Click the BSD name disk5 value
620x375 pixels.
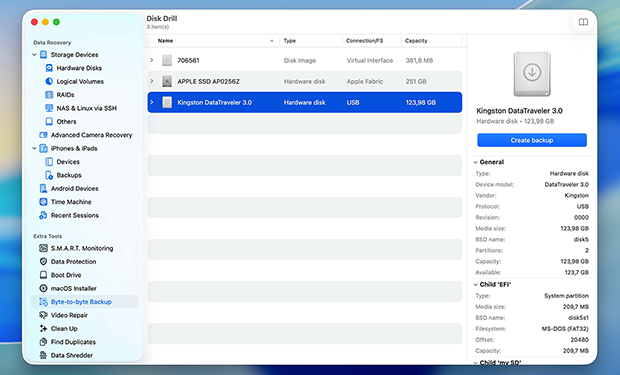tap(581, 239)
